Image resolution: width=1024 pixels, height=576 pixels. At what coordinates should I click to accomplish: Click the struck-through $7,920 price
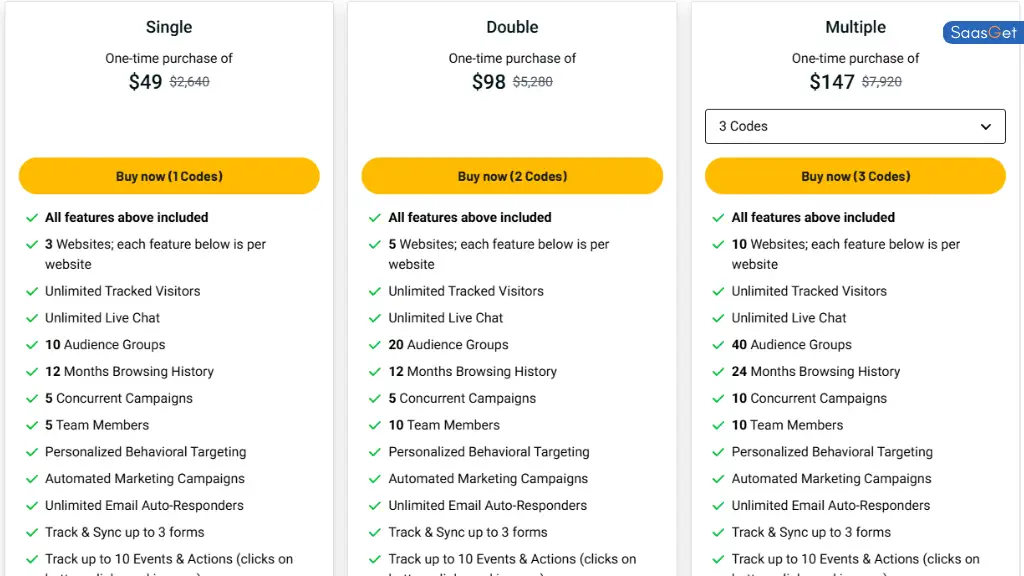882,82
